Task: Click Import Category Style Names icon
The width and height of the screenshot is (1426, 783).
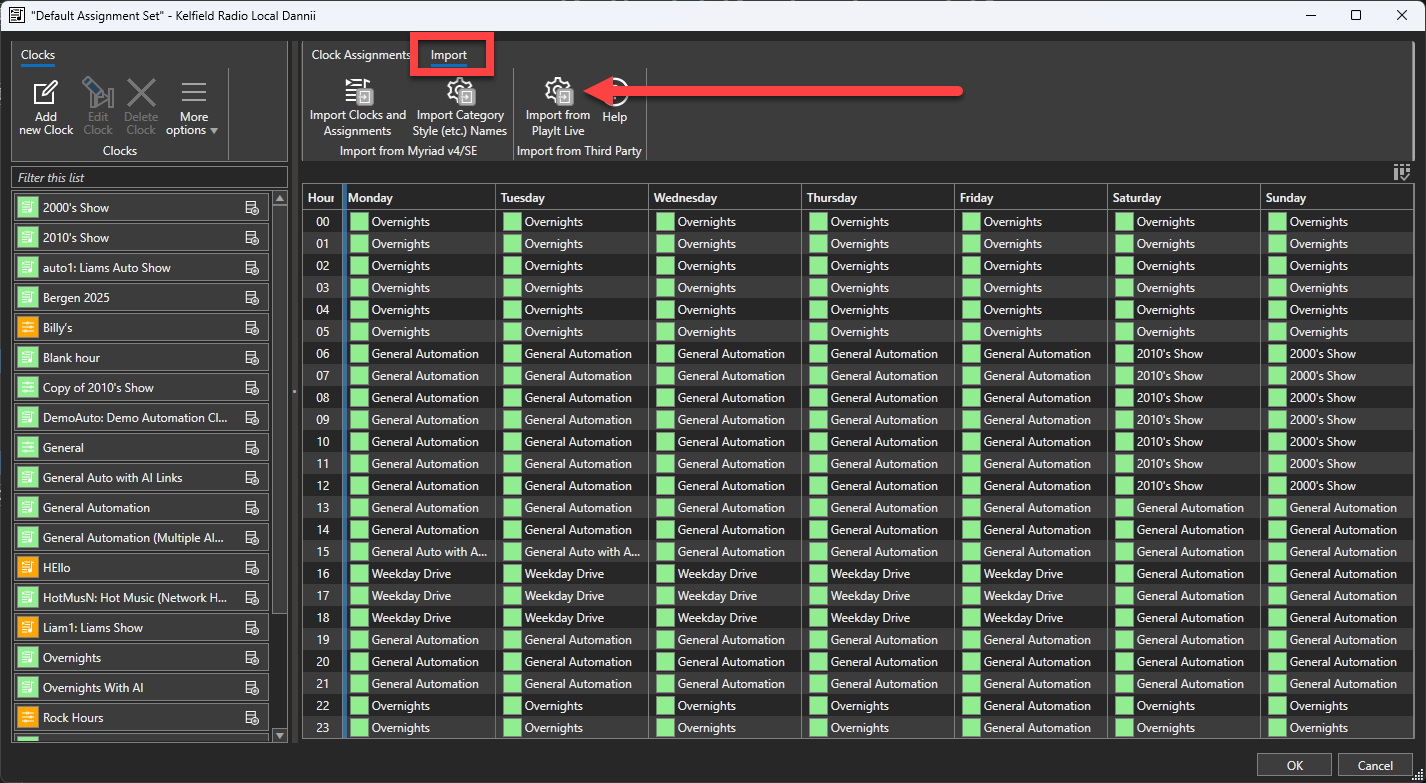Action: [x=460, y=91]
